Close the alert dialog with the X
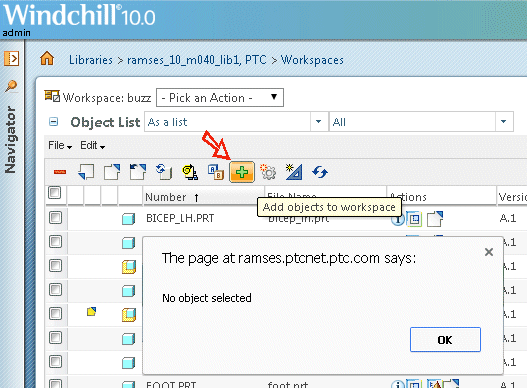Viewport: 527px width, 388px height. coord(489,252)
